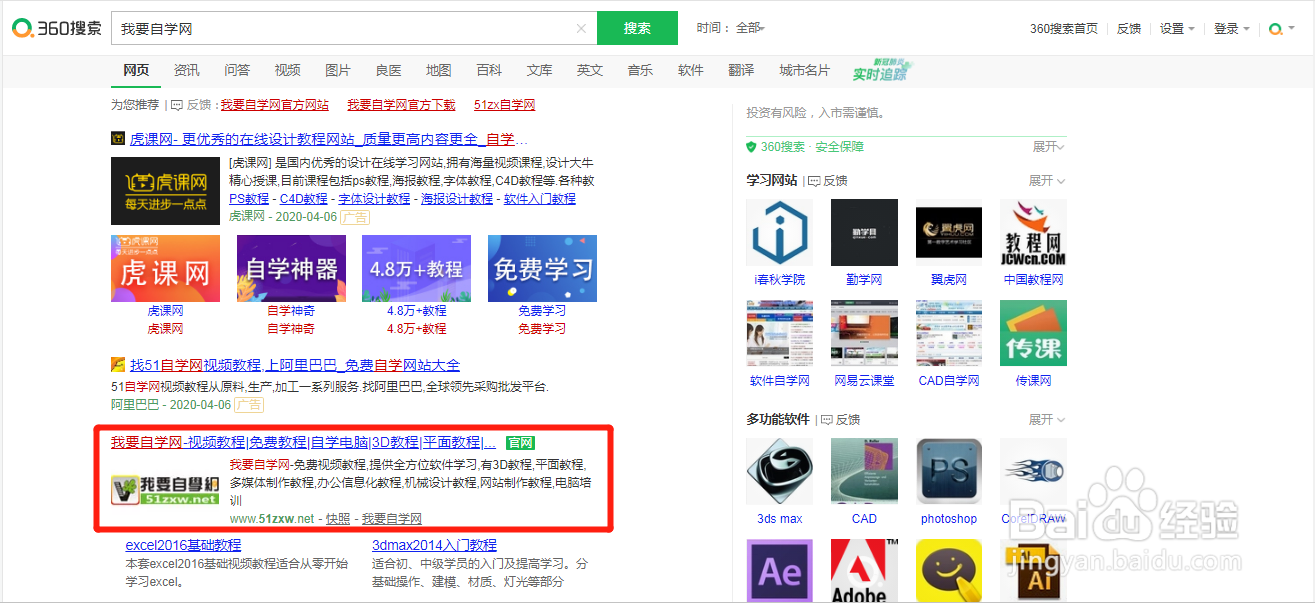The height and width of the screenshot is (606, 1315).
Task: Open the 登录 dropdown menu
Action: pos(1231,29)
